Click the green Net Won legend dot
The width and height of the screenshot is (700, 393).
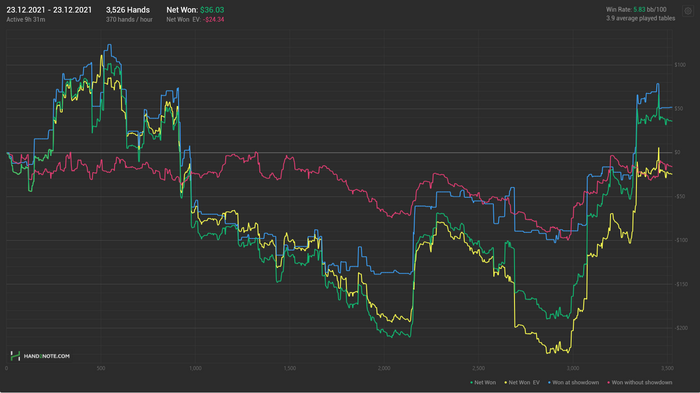471,383
